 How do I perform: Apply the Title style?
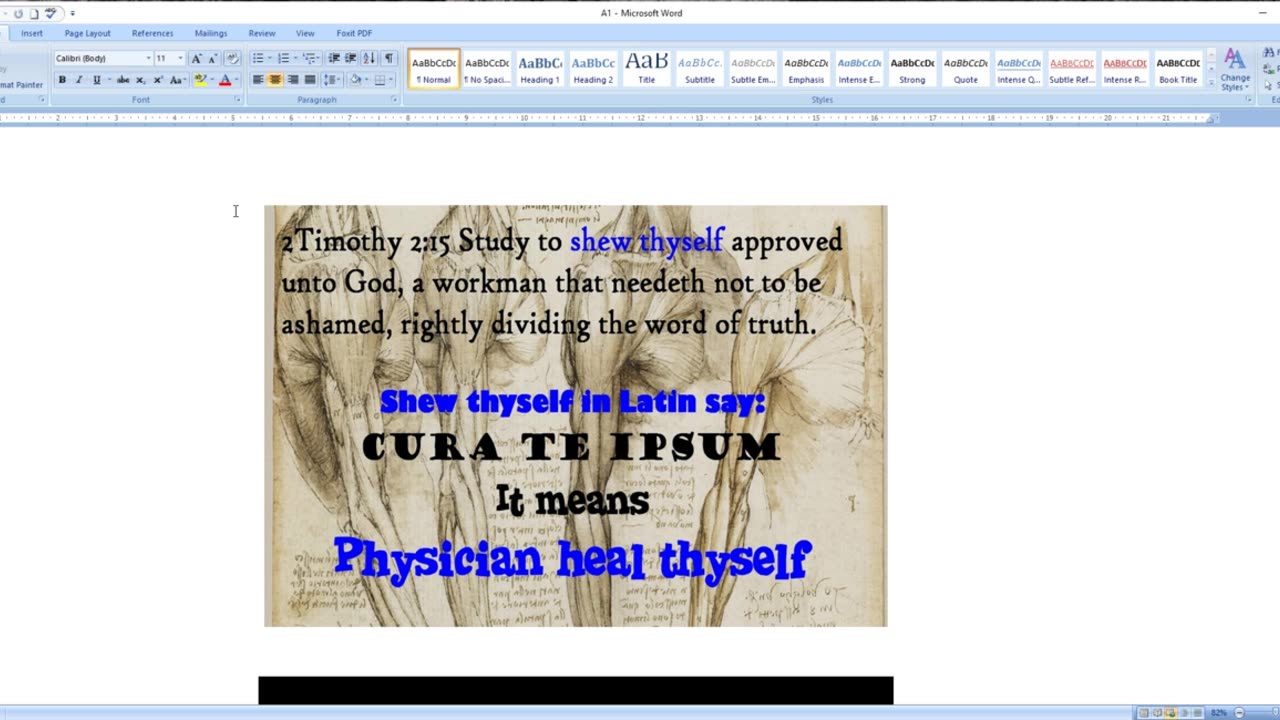[x=647, y=69]
